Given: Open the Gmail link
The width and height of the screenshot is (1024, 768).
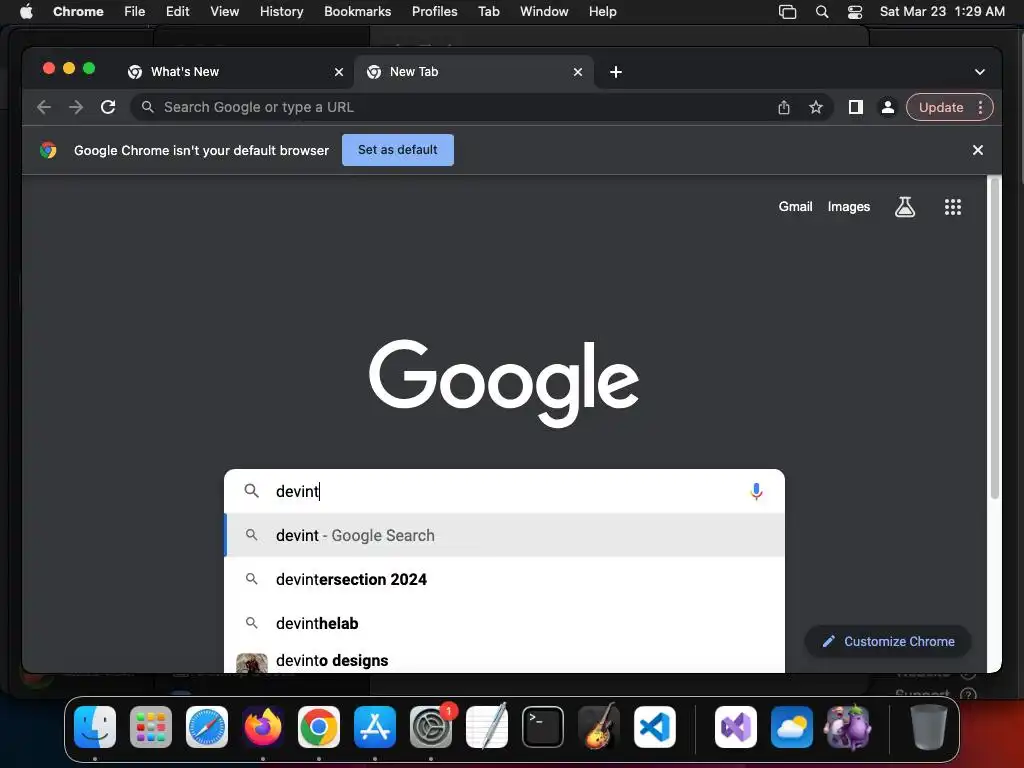Looking at the screenshot, I should (795, 207).
